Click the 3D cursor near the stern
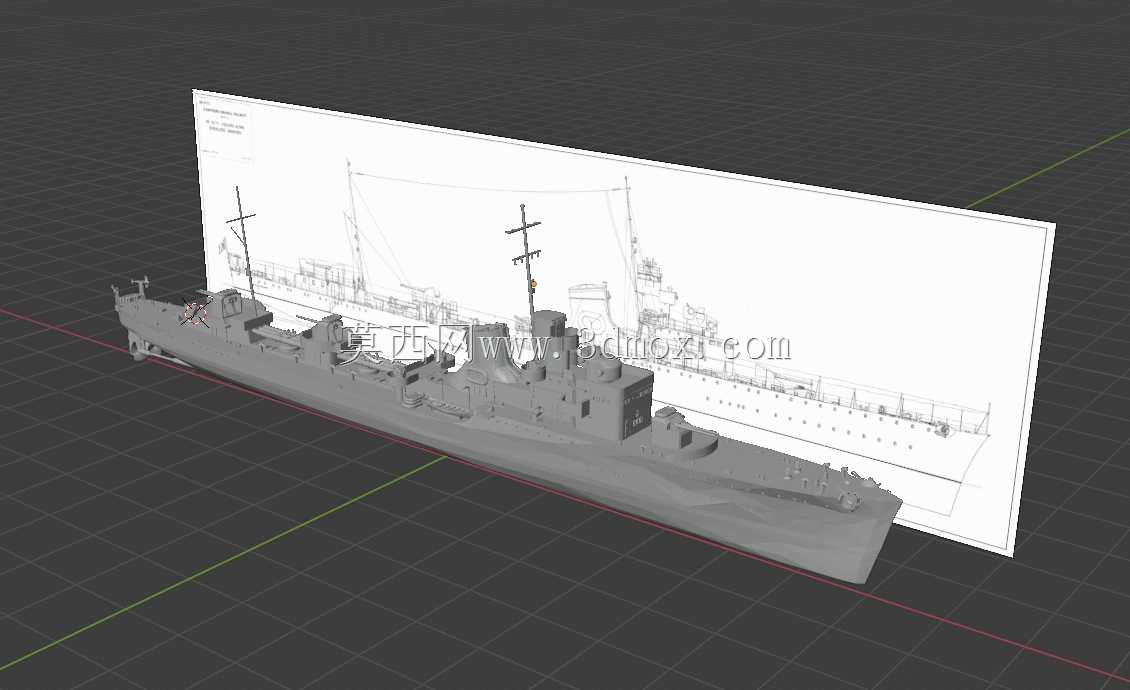1130x690 pixels. (195, 312)
